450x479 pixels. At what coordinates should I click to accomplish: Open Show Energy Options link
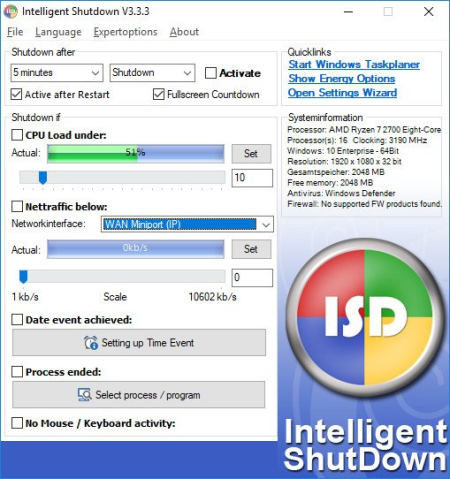(342, 79)
